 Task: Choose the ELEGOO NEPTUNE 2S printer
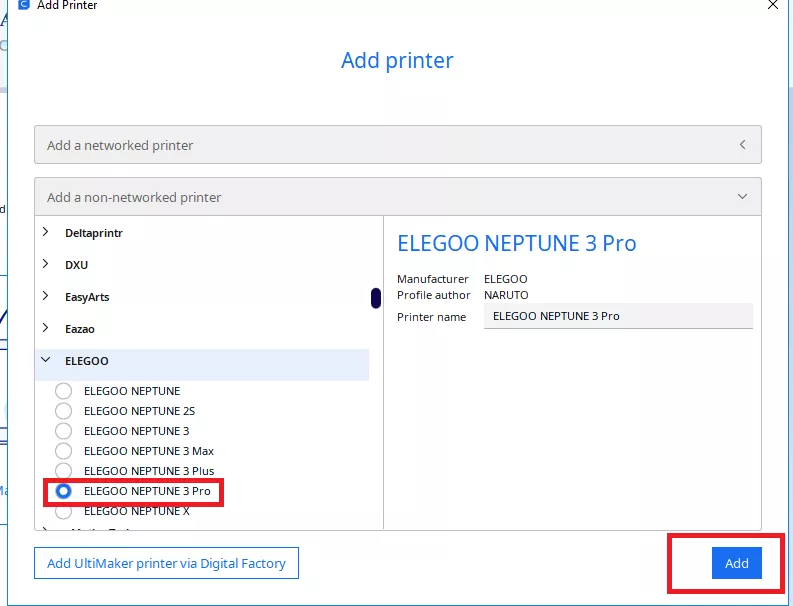point(64,411)
